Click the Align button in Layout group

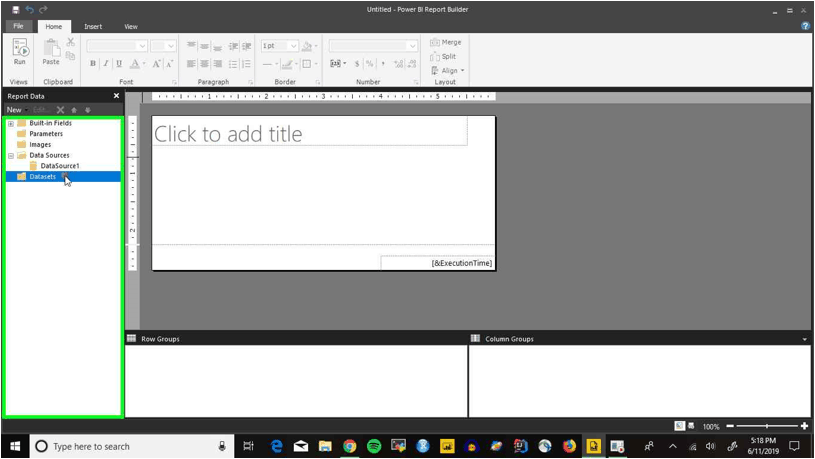(448, 71)
